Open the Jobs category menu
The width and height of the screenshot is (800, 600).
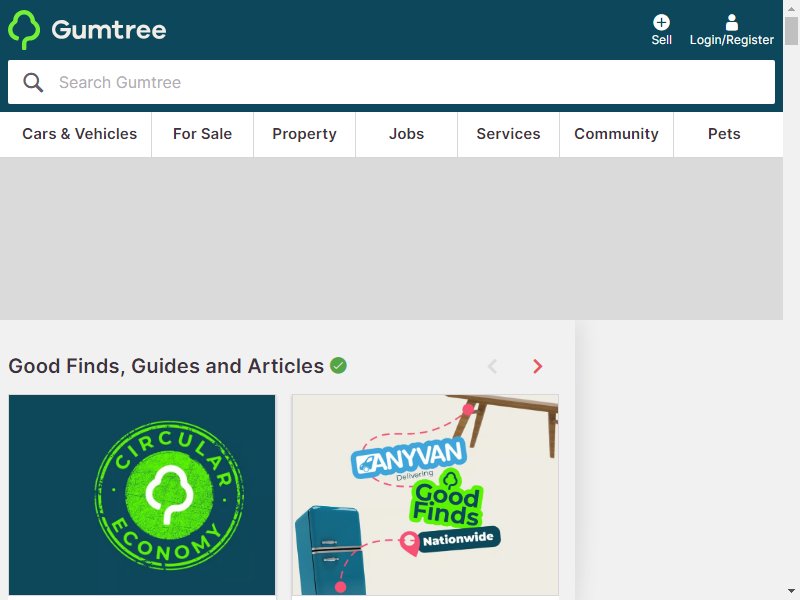407,134
